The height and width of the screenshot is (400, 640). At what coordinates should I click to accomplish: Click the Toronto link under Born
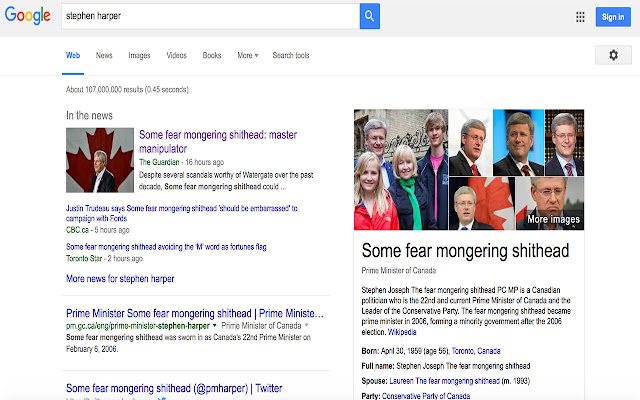point(462,351)
